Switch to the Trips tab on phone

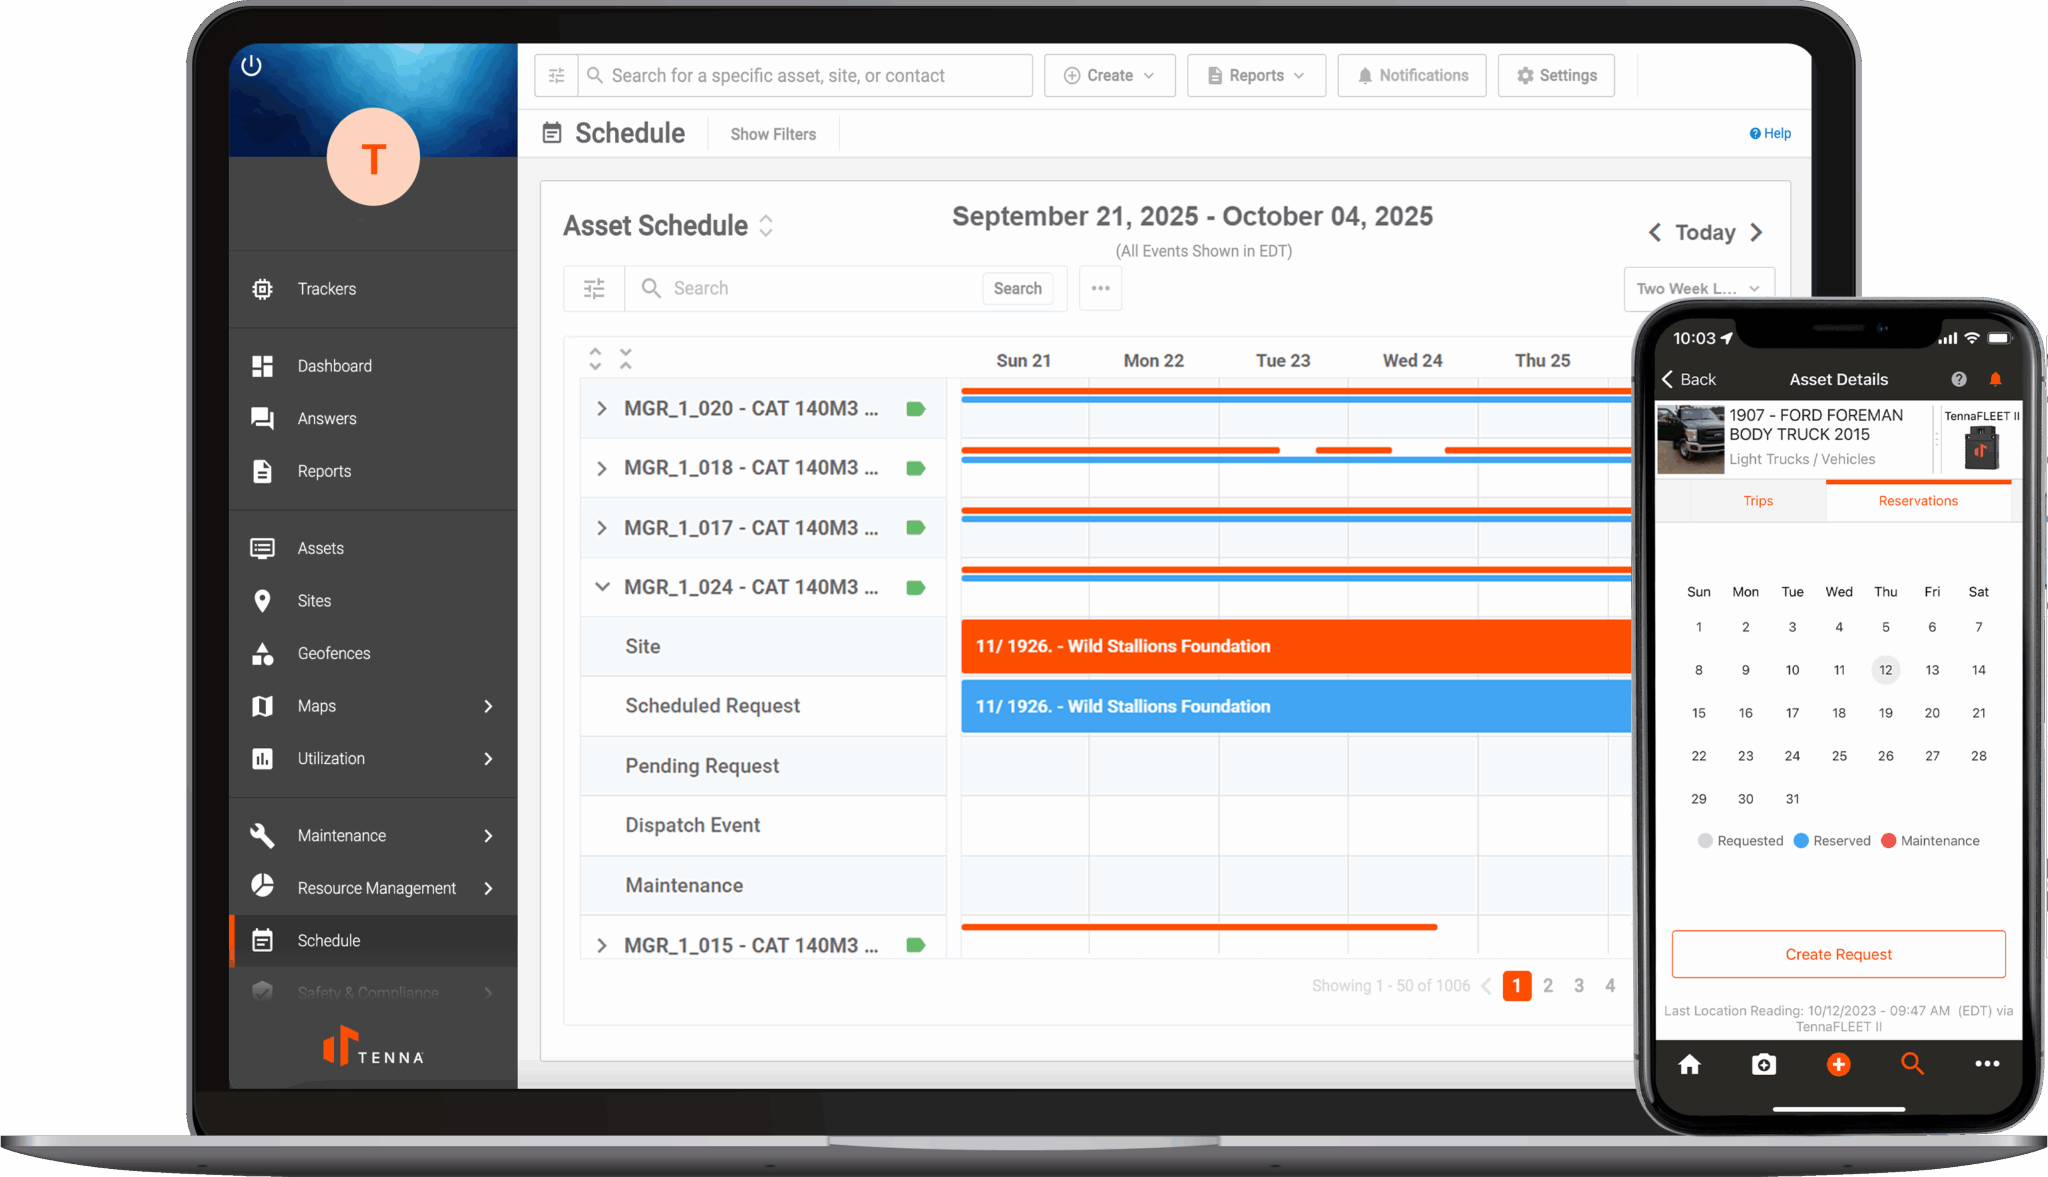[1757, 501]
